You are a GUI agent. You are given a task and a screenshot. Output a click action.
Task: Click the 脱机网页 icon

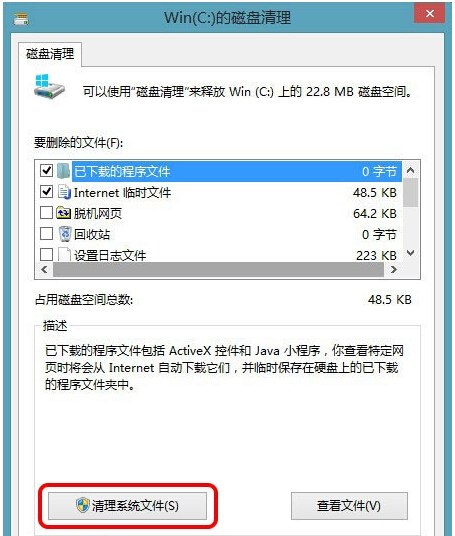point(63,213)
